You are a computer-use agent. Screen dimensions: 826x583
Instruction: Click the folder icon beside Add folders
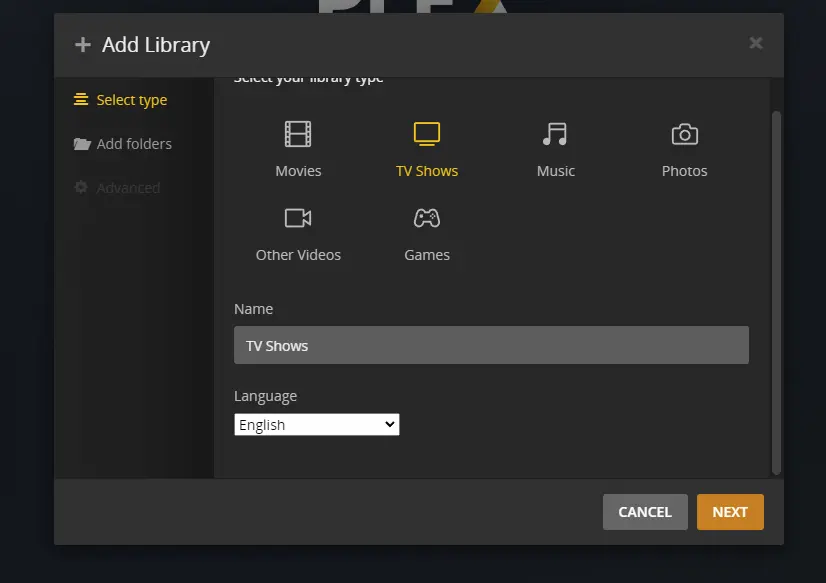pyautogui.click(x=82, y=144)
